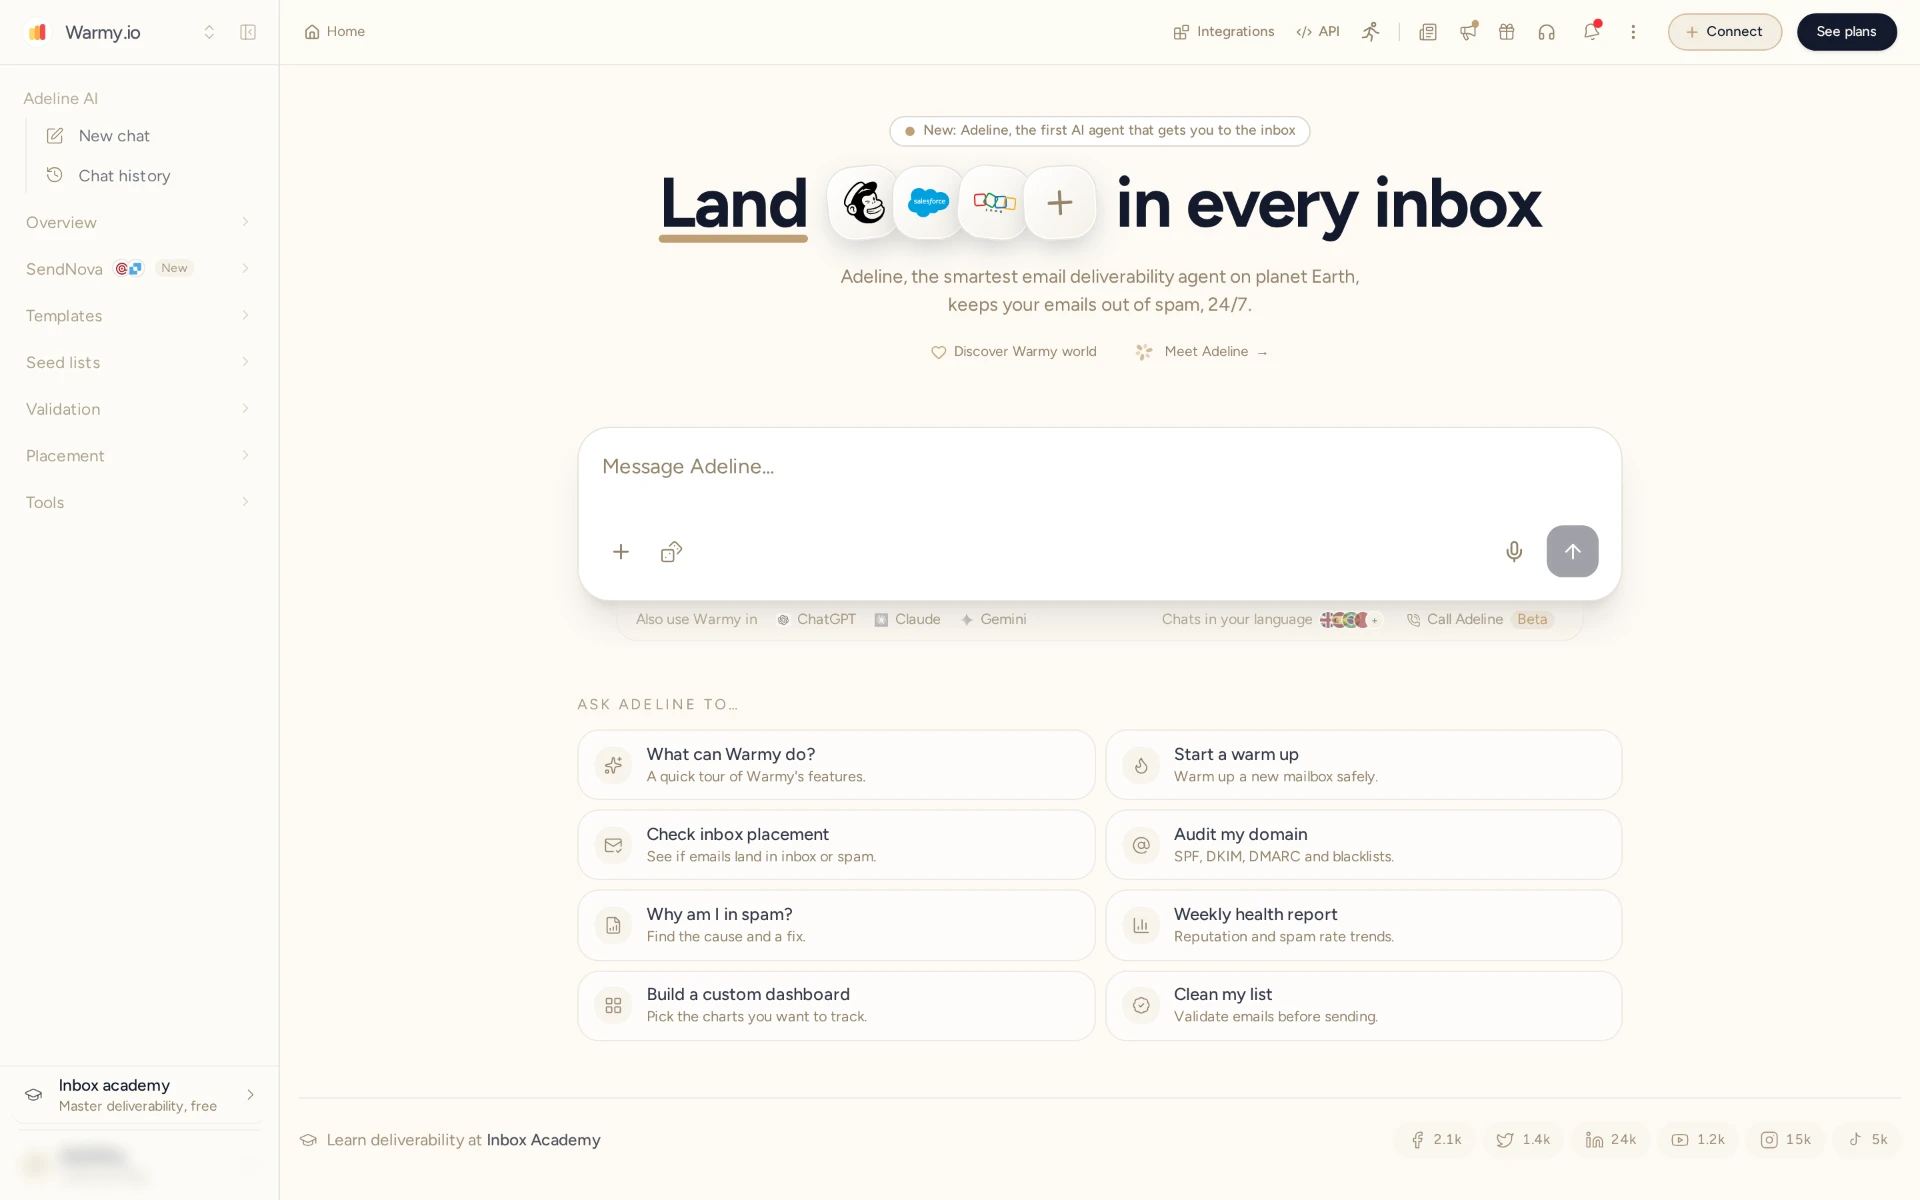1920x1200 pixels.
Task: Open the notifications bell
Action: click(1591, 32)
